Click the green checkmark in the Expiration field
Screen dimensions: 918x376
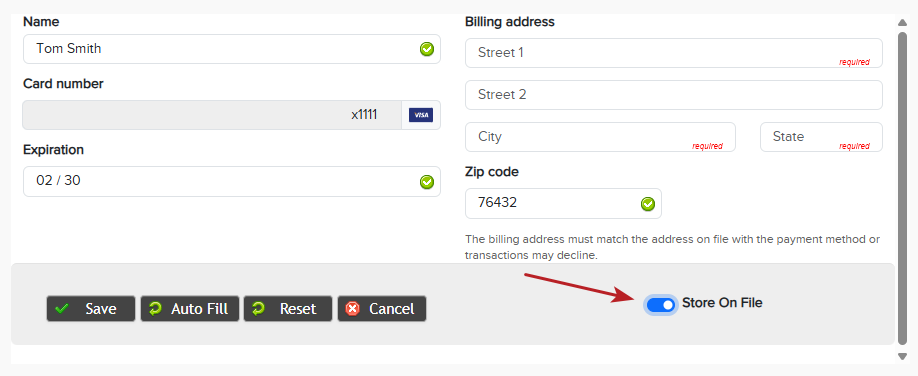click(x=427, y=182)
